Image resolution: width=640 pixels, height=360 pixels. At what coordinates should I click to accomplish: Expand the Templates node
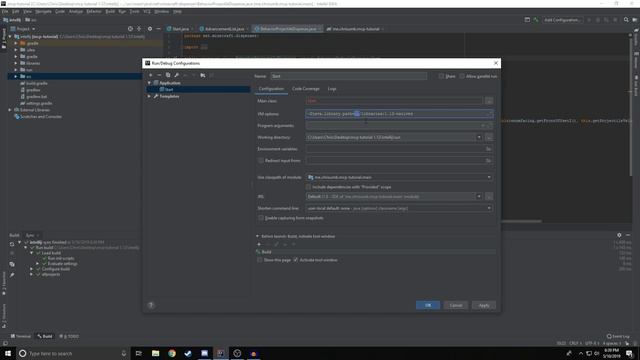tap(149, 96)
